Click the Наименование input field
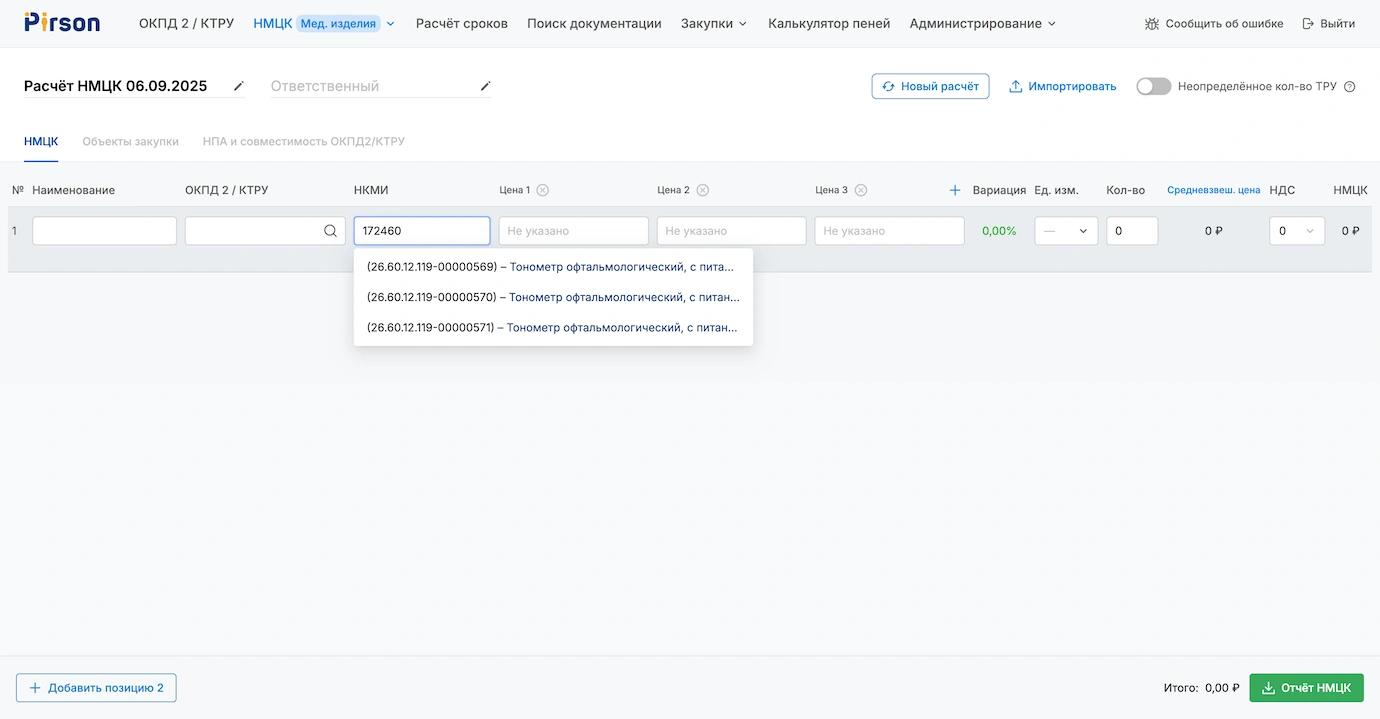This screenshot has width=1380, height=719. pyautogui.click(x=104, y=231)
